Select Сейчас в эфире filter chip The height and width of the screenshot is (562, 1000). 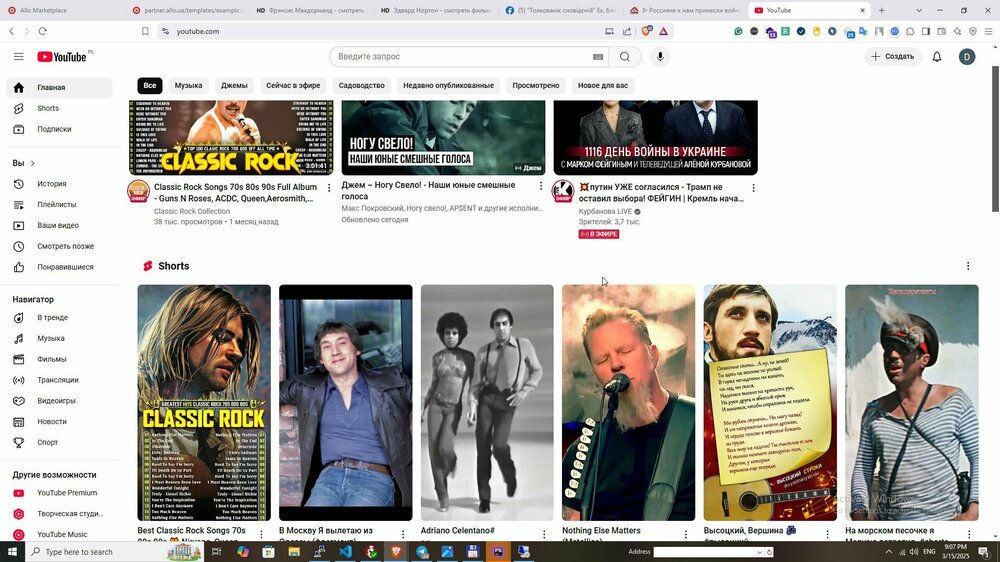(x=293, y=85)
